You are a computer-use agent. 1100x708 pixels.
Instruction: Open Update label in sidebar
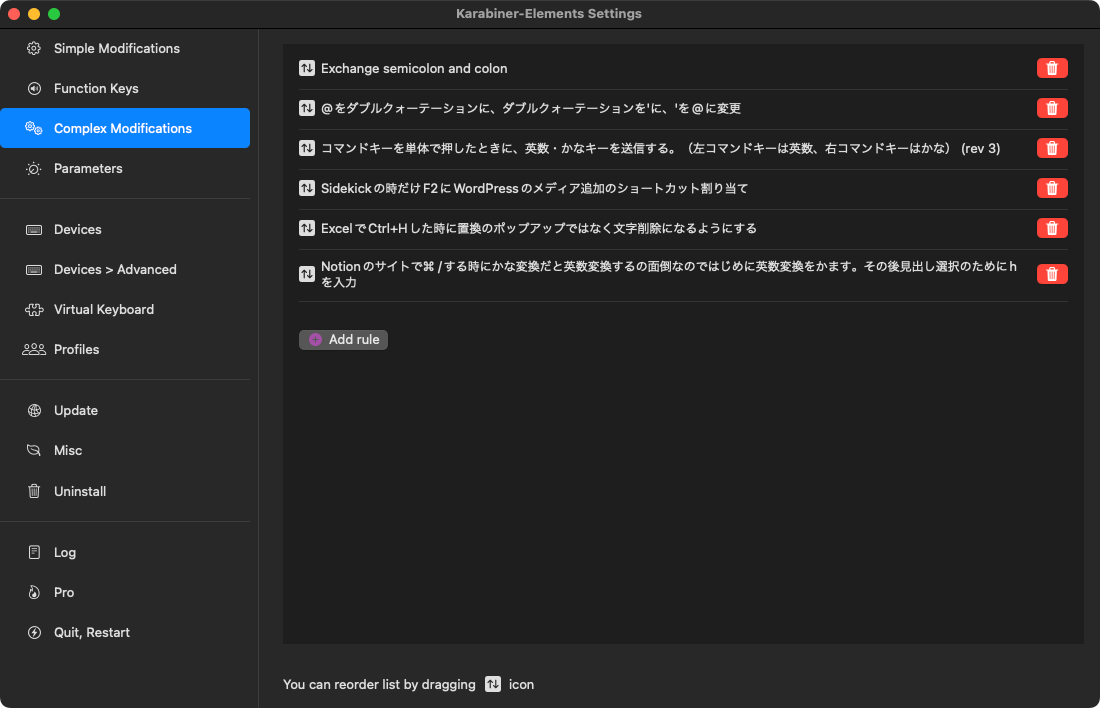coord(76,410)
